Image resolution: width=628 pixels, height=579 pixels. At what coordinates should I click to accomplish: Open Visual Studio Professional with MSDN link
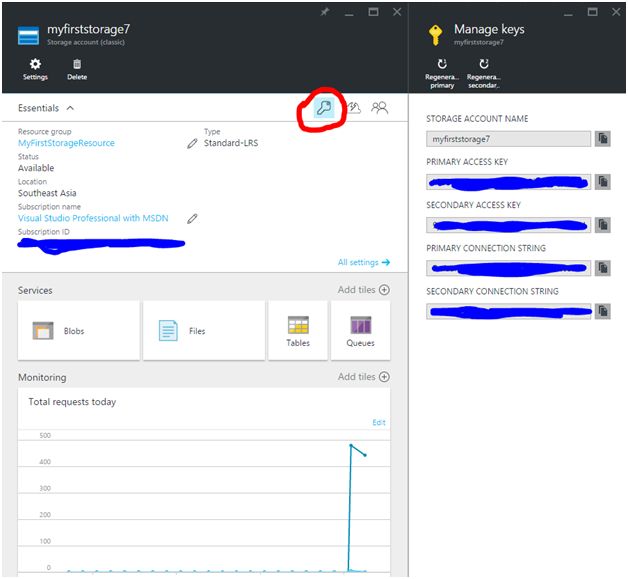93,218
